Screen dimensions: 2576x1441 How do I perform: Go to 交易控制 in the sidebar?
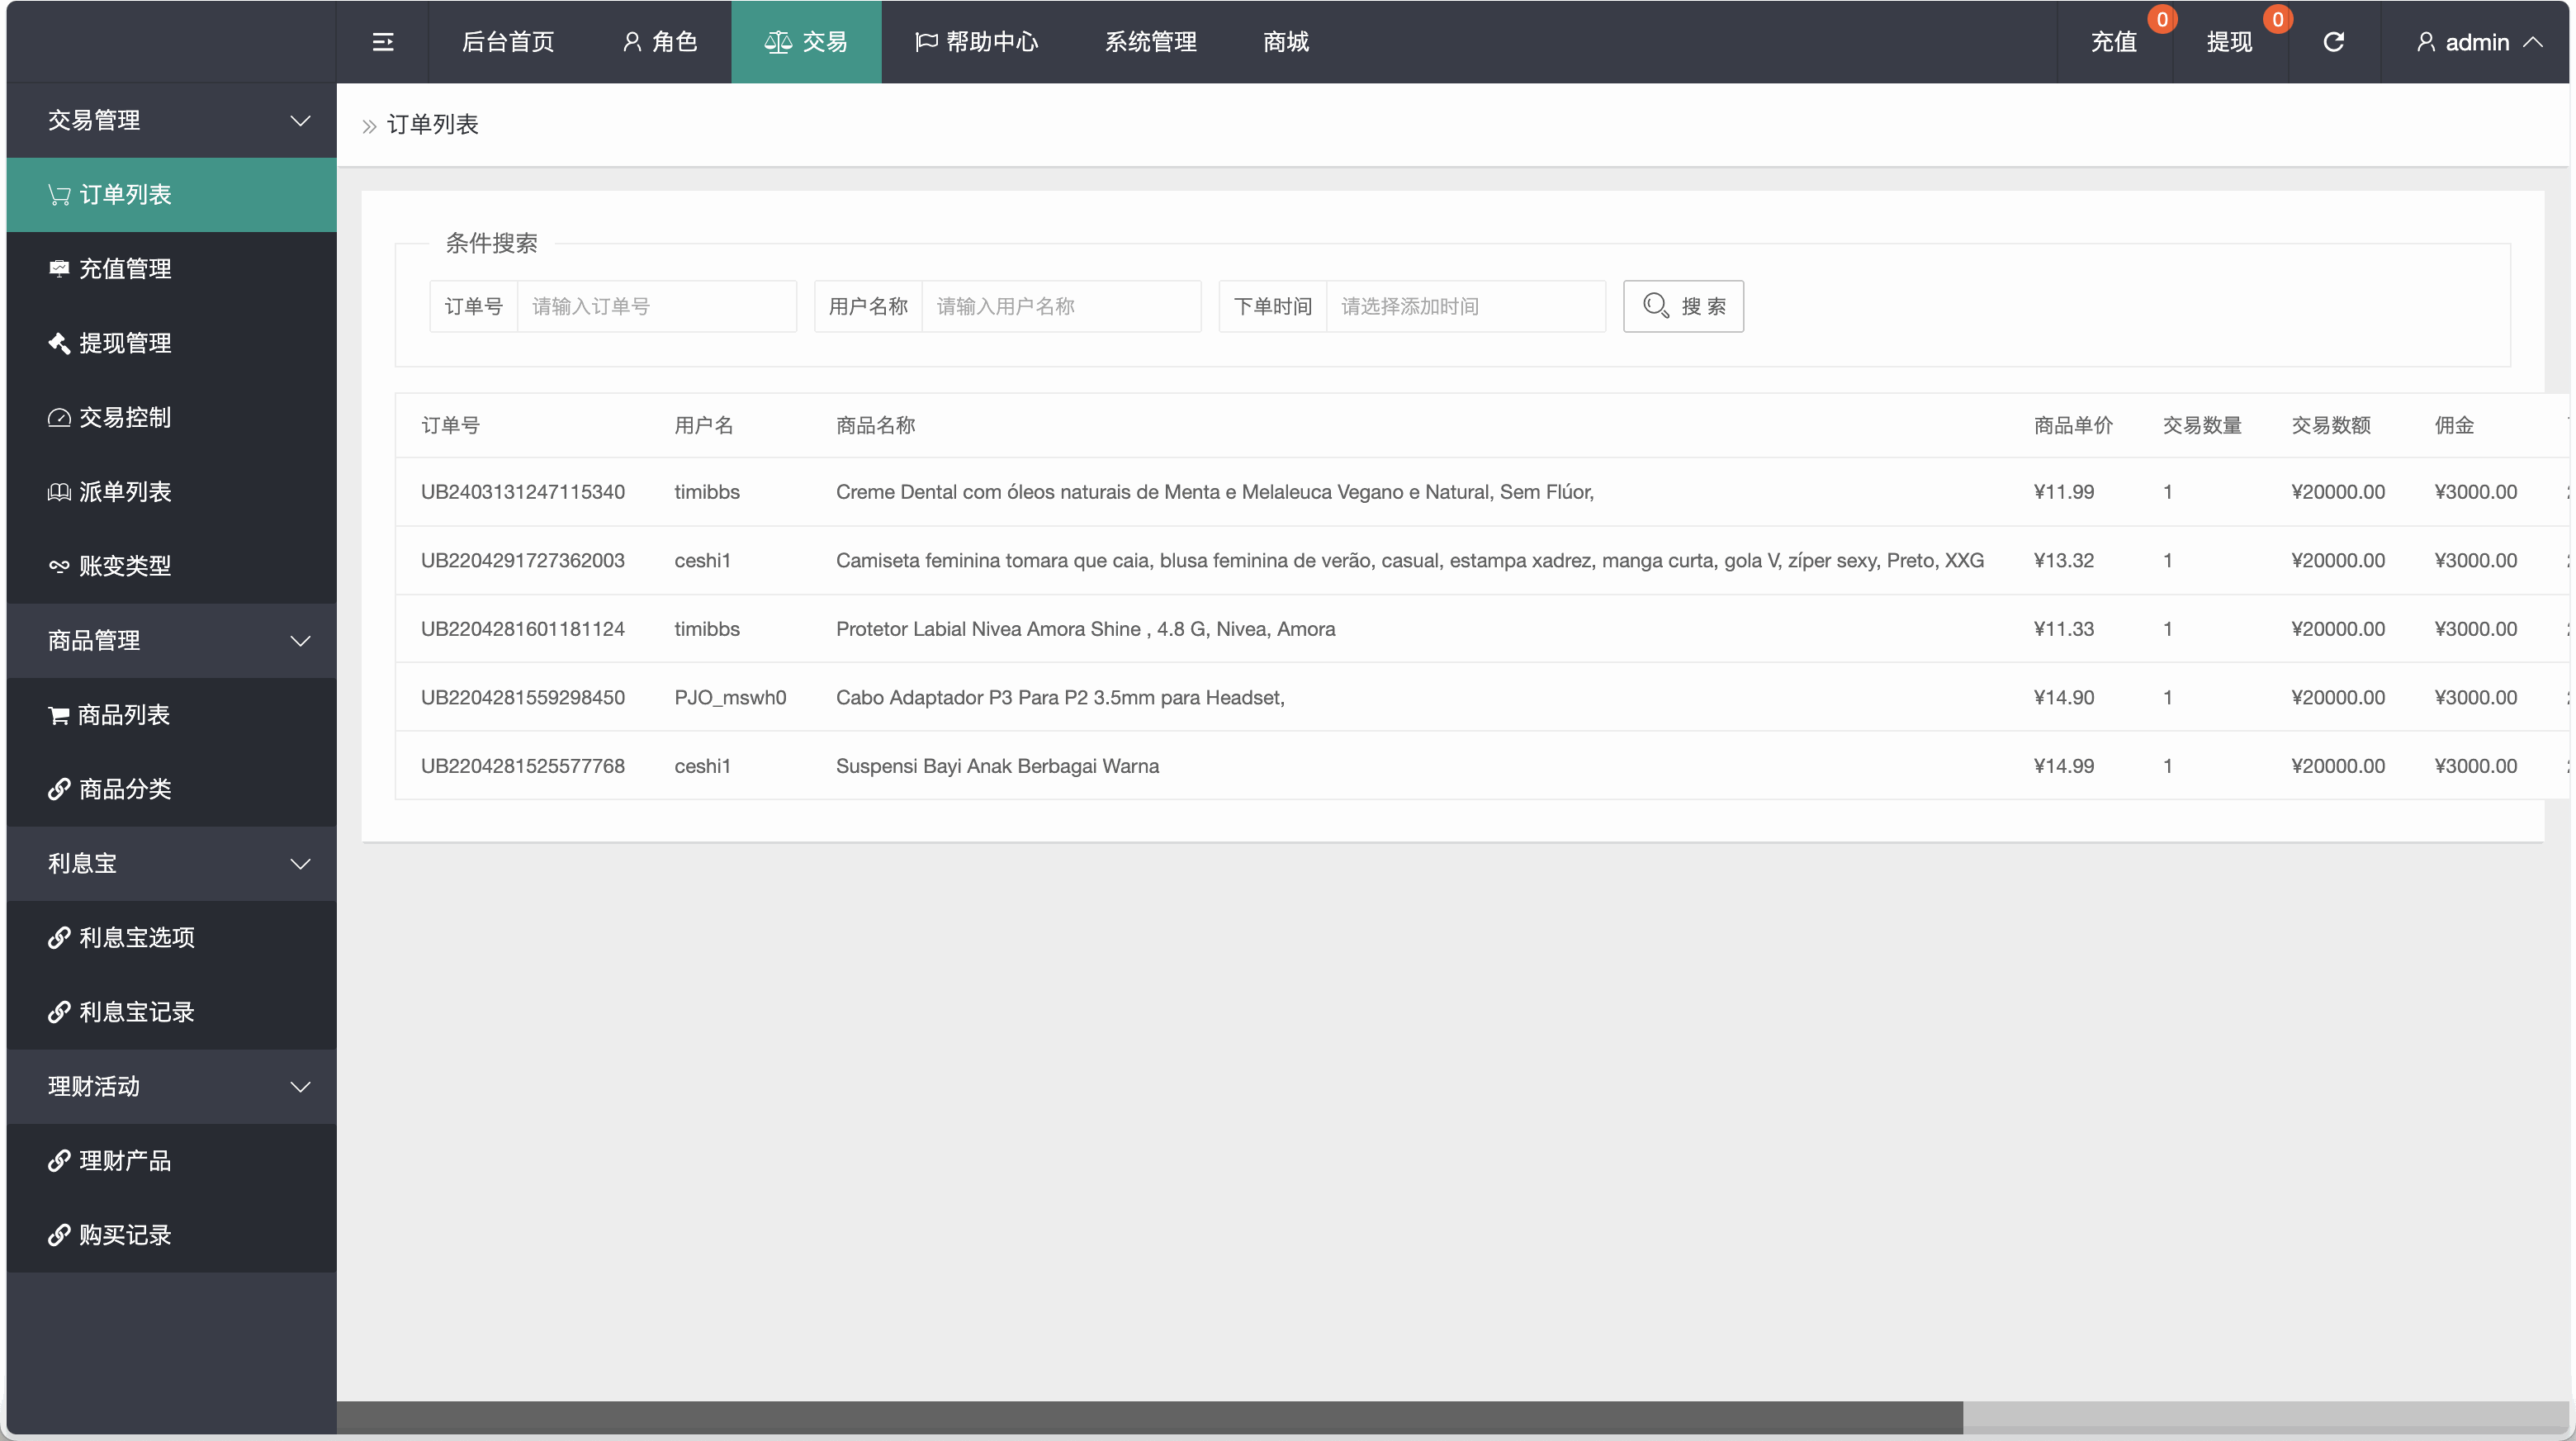125,417
